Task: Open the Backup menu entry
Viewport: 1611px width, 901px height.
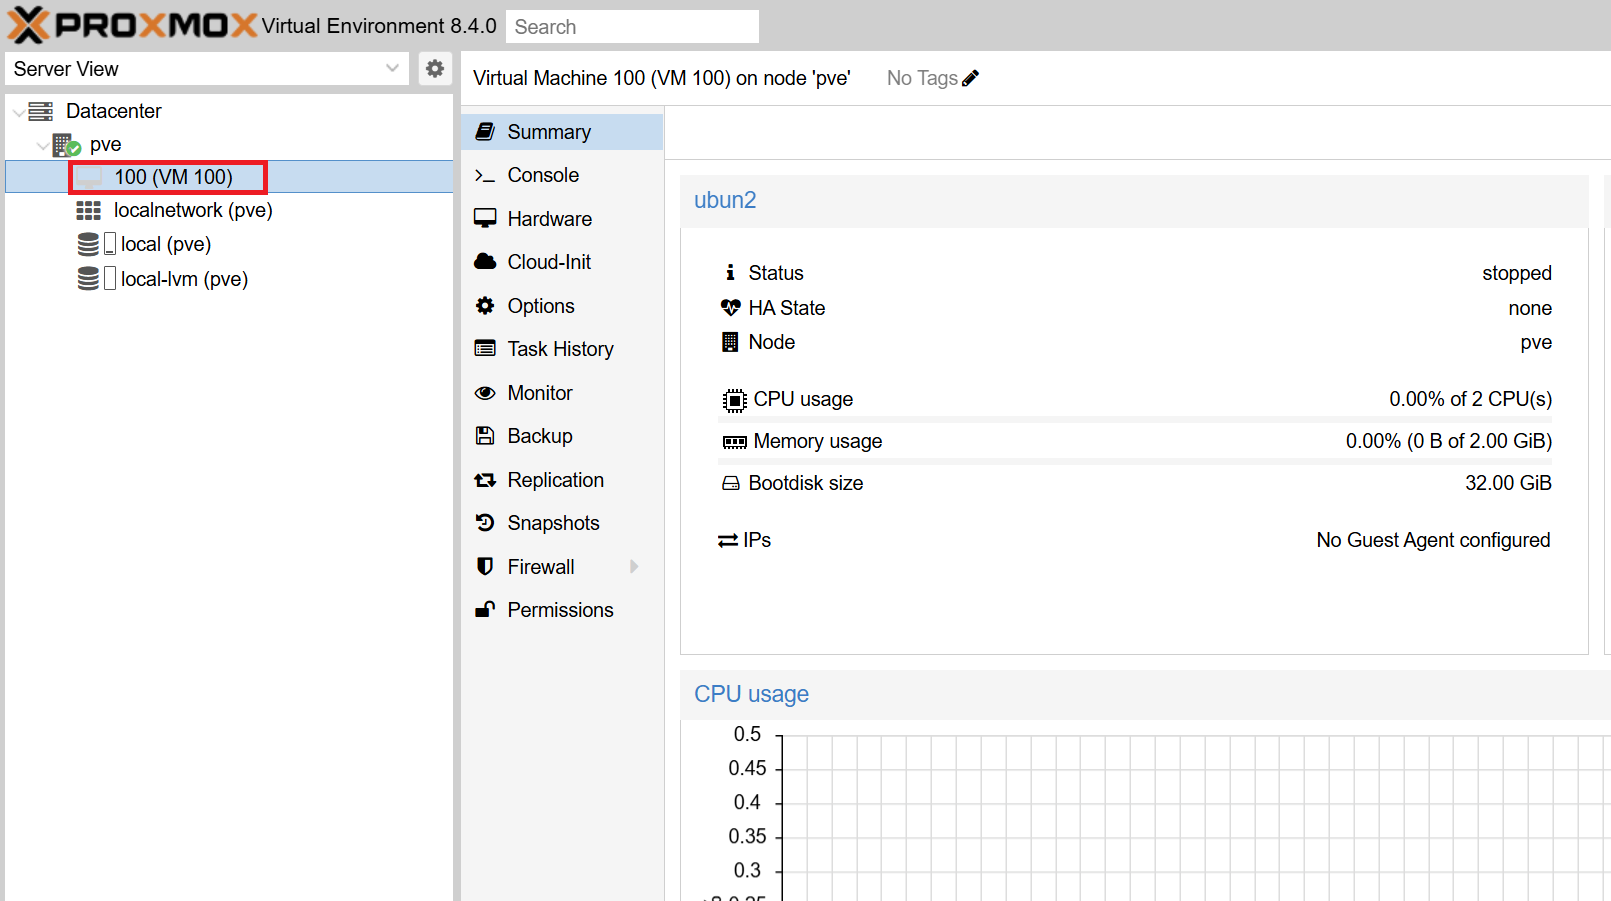Action: 539,436
